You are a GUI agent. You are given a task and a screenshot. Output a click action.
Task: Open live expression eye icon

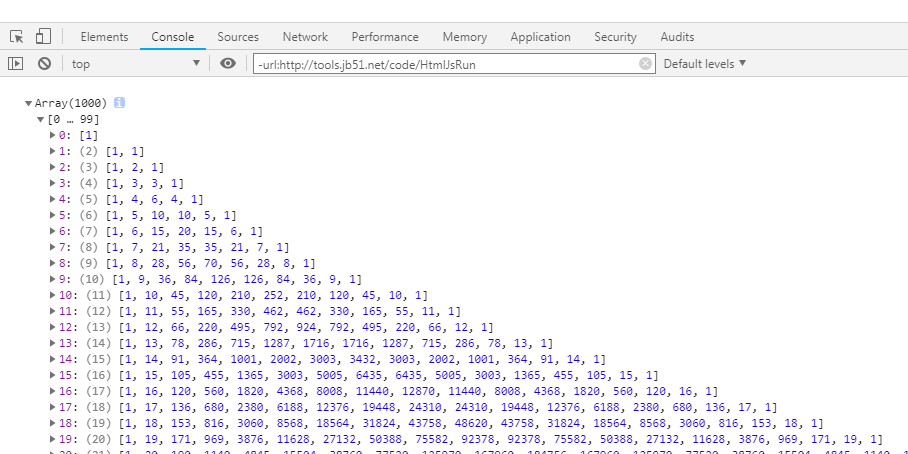tap(228, 64)
